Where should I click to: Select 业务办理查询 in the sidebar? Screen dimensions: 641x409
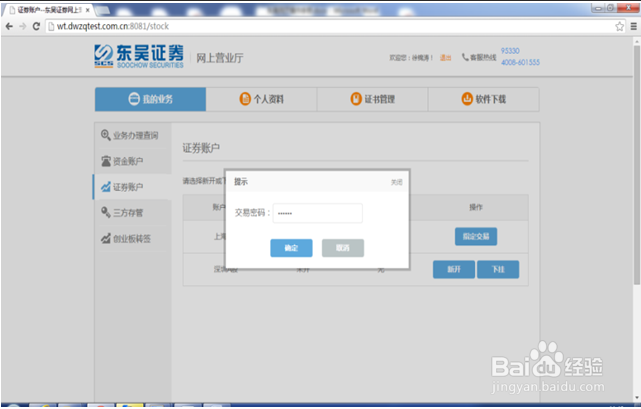(133, 135)
